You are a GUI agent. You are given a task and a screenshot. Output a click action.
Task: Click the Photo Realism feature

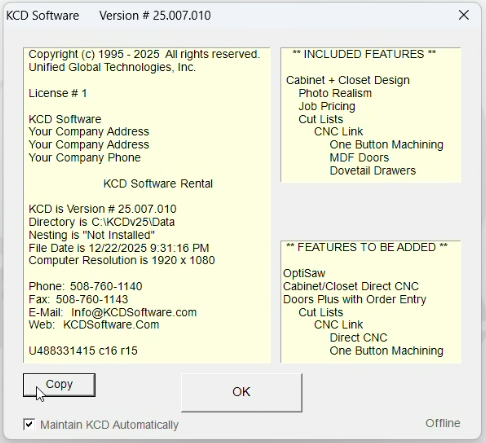click(x=335, y=93)
